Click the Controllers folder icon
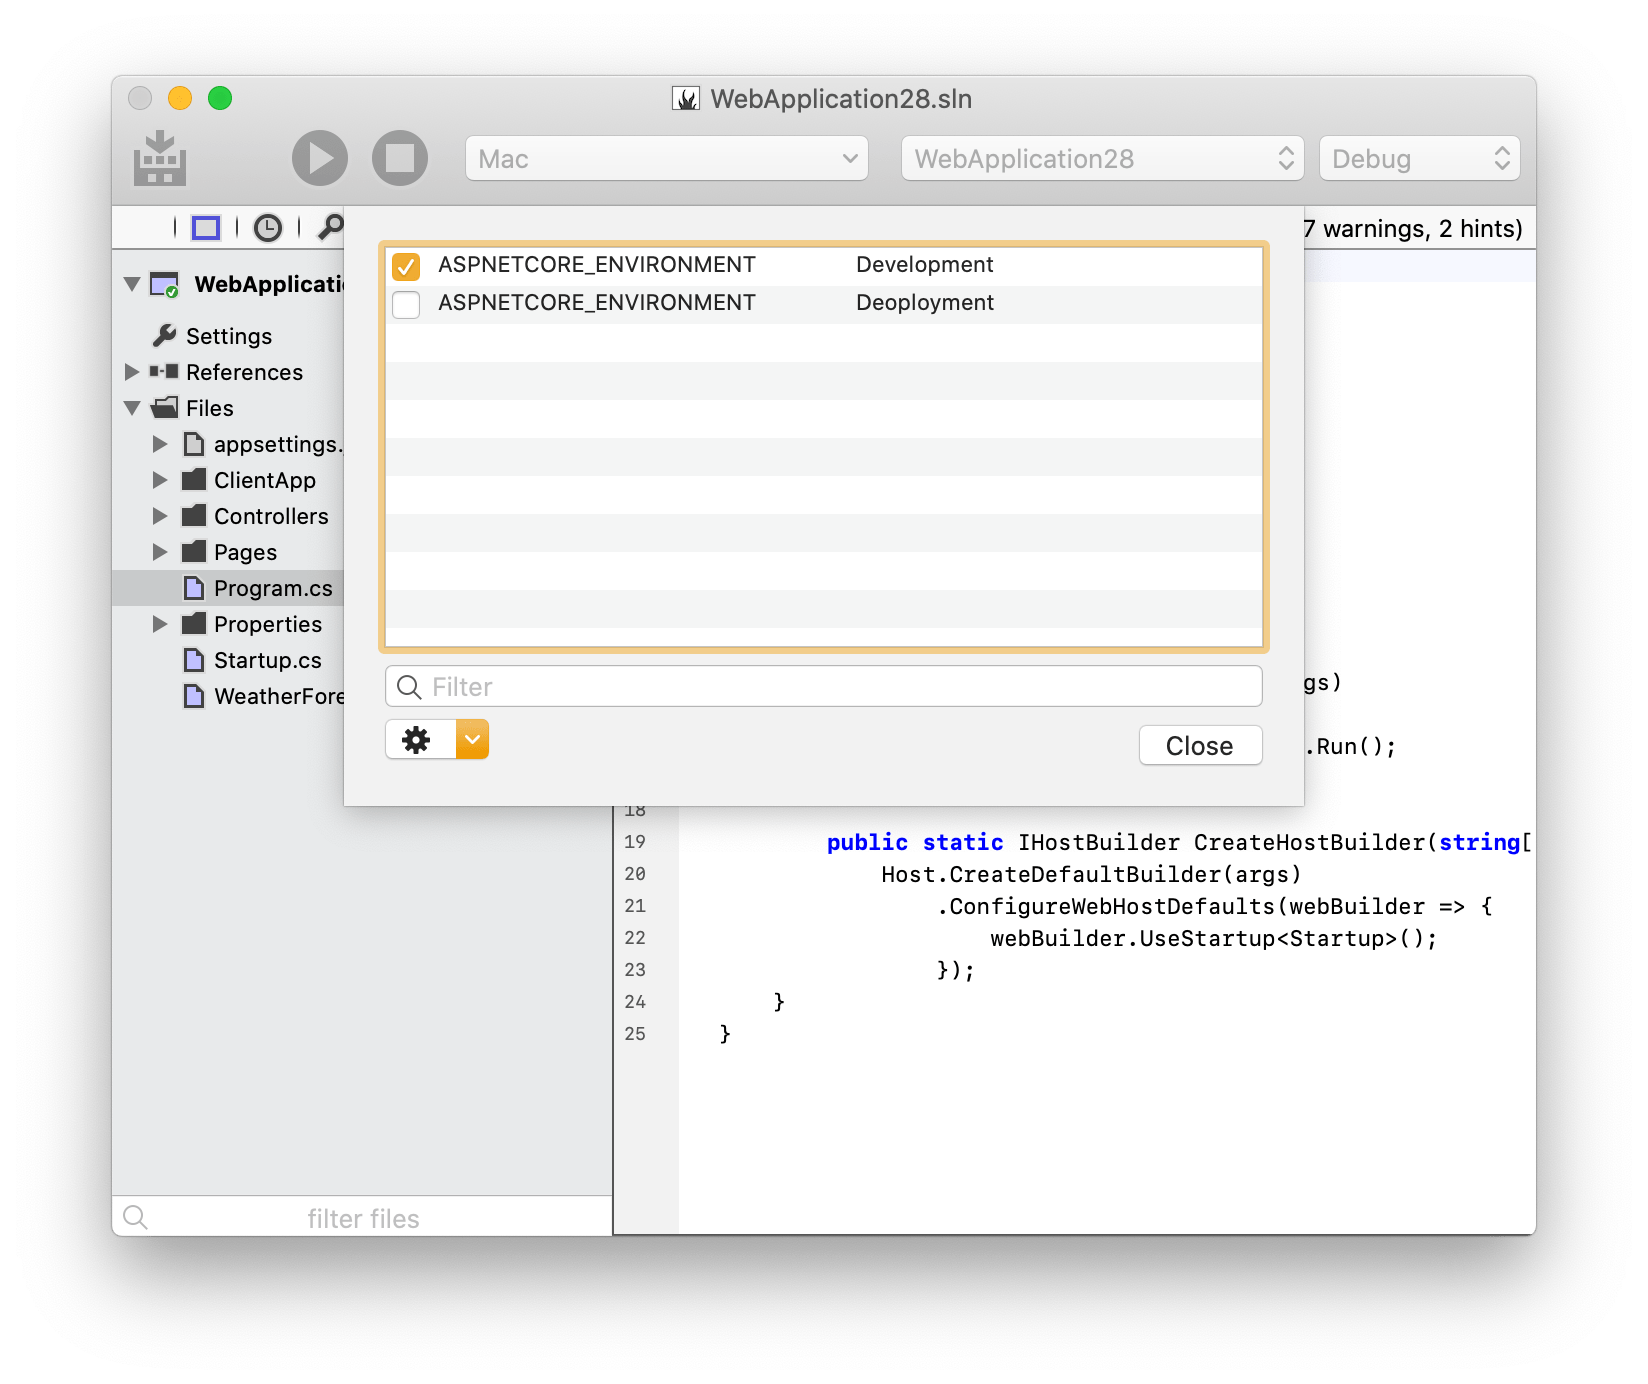The height and width of the screenshot is (1384, 1648). click(x=194, y=515)
